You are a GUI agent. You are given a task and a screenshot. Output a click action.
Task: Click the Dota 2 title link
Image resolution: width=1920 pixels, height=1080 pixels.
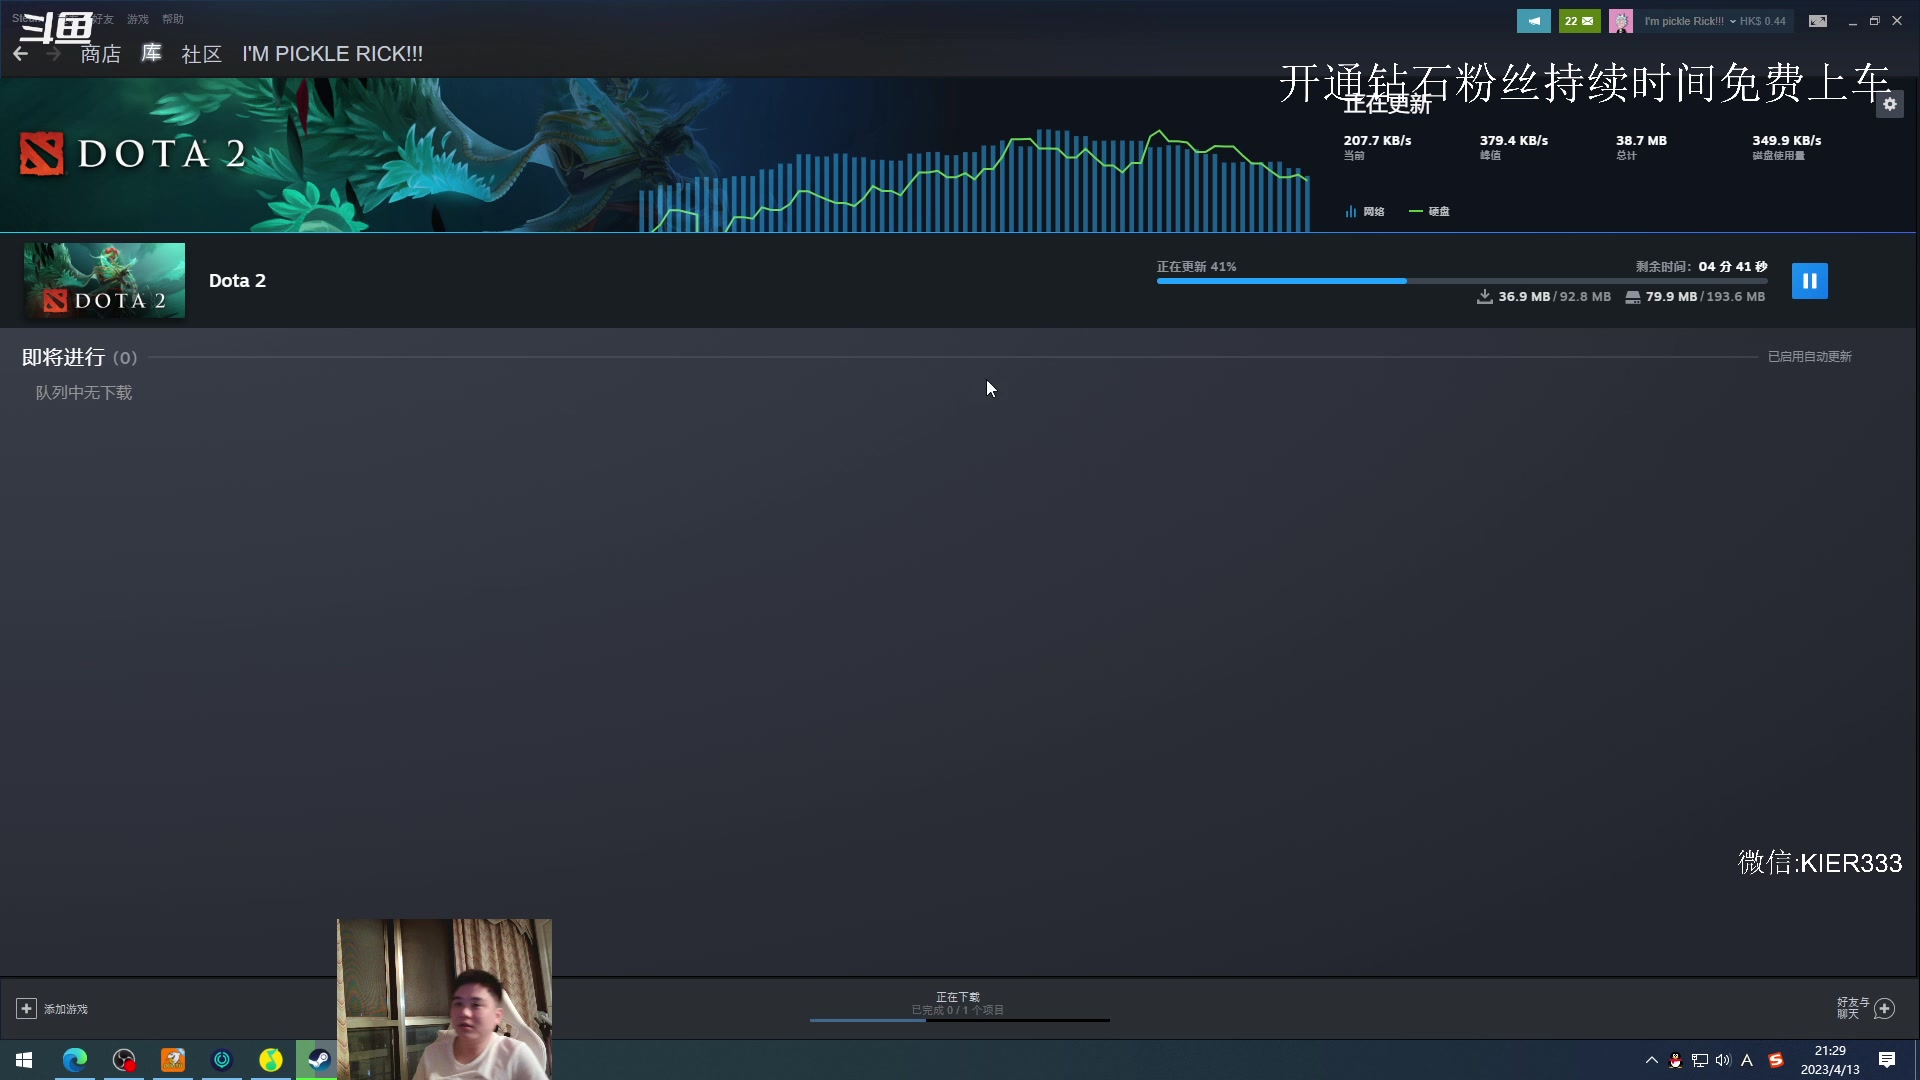tap(237, 281)
